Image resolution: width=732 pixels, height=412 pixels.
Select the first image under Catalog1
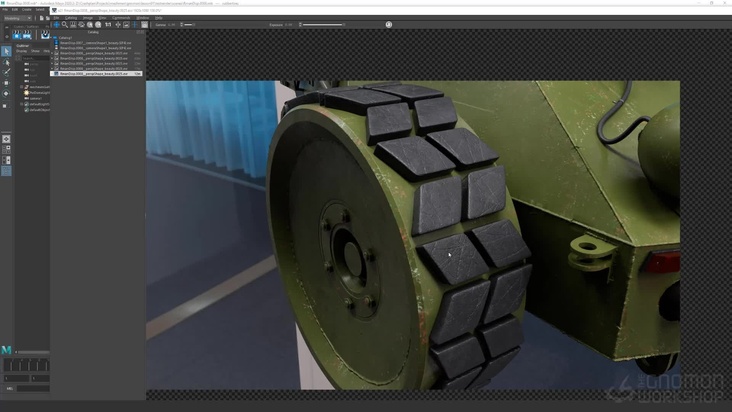point(96,43)
